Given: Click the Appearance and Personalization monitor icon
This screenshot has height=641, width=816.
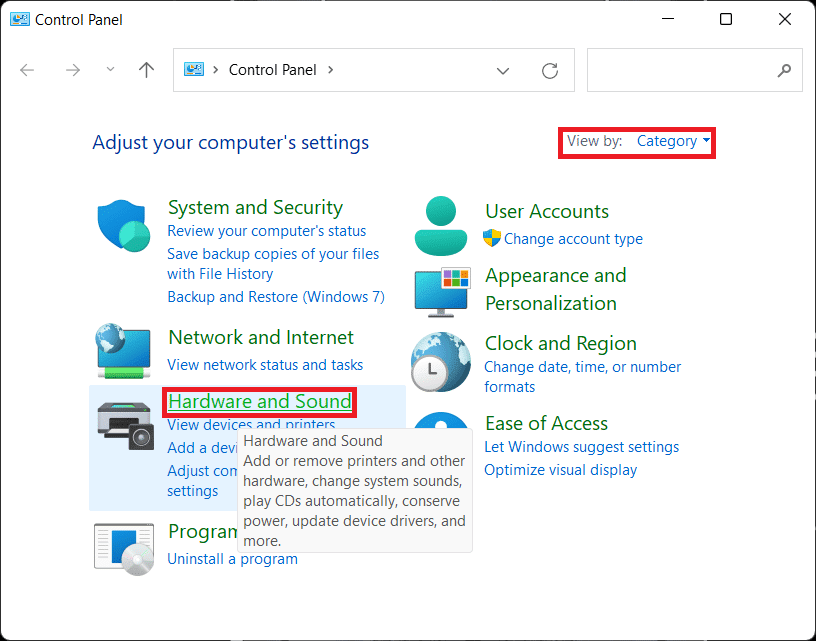Looking at the screenshot, I should click(x=442, y=292).
